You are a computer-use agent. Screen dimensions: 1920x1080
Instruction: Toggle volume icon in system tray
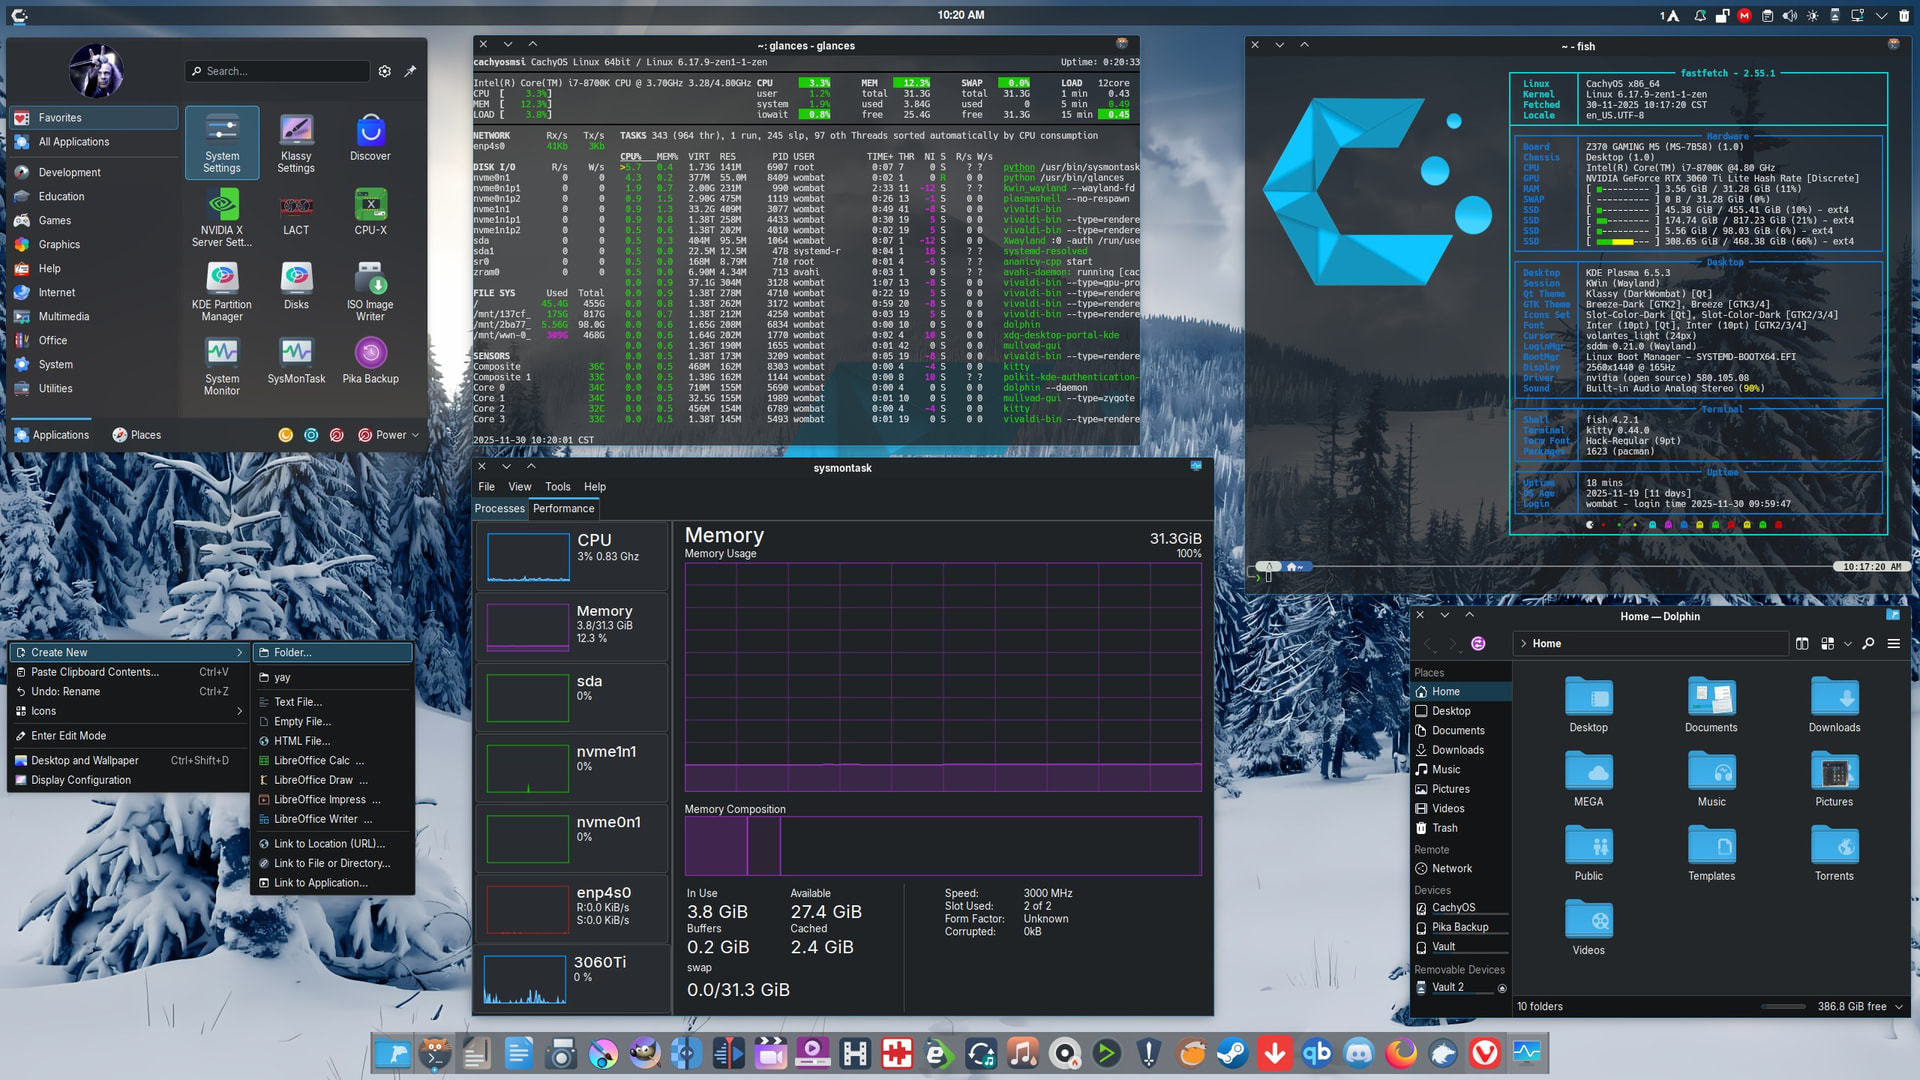click(1790, 16)
